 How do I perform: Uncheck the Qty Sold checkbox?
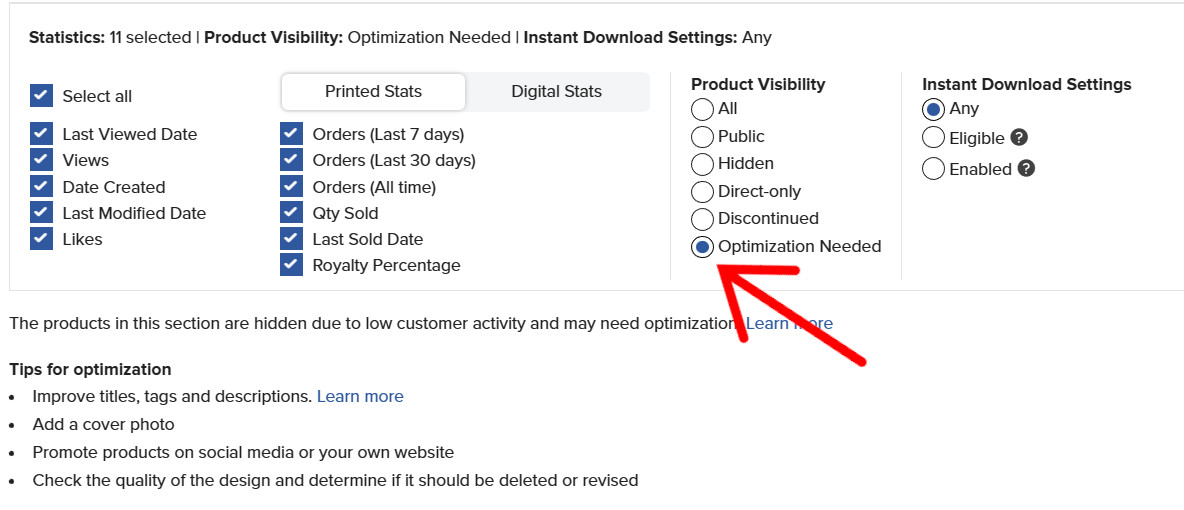[291, 213]
